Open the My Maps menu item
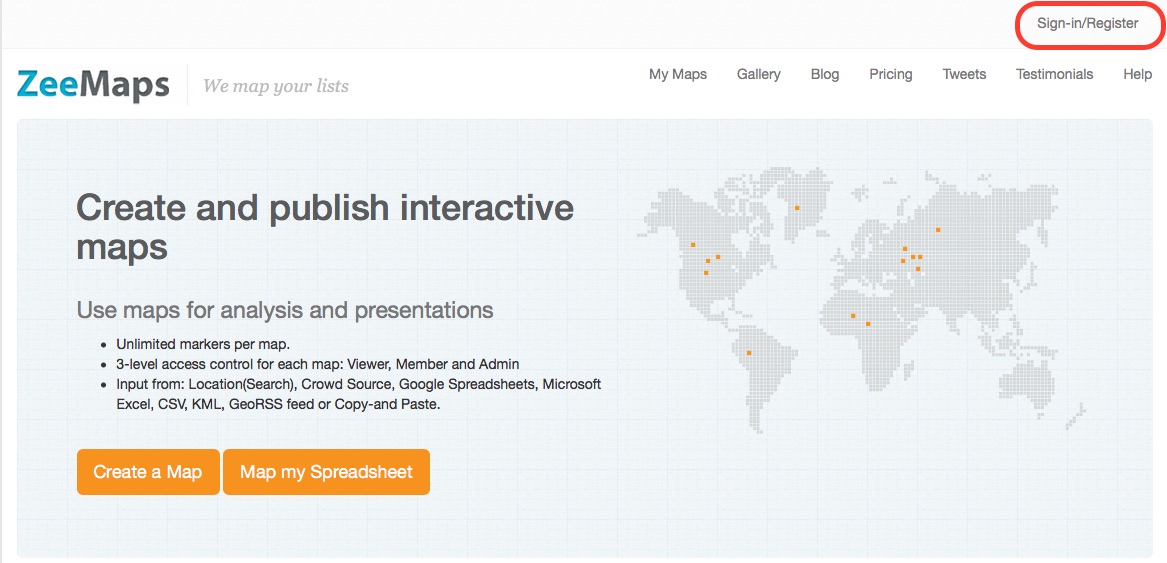1167x563 pixels. click(x=678, y=74)
